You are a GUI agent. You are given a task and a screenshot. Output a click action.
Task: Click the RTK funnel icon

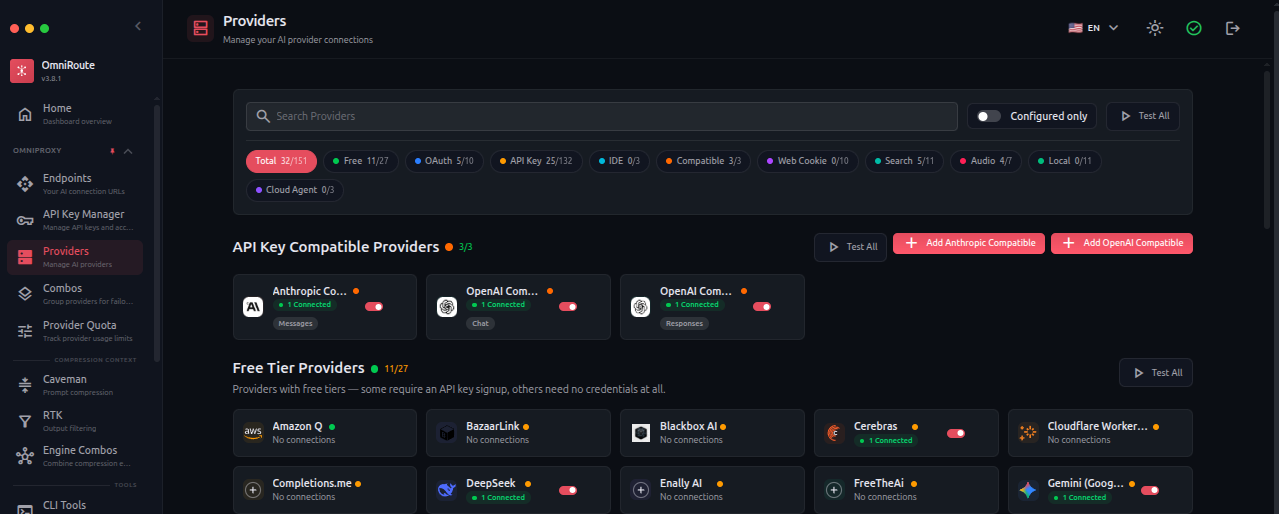[x=25, y=421]
